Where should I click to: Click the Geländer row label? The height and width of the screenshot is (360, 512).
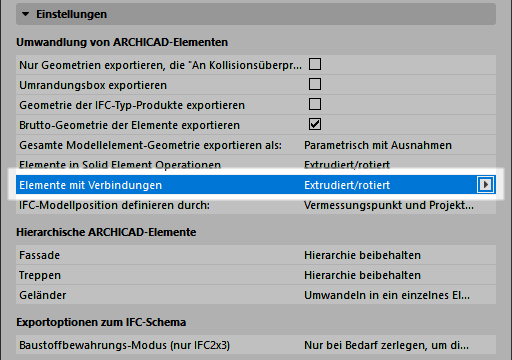point(43,295)
